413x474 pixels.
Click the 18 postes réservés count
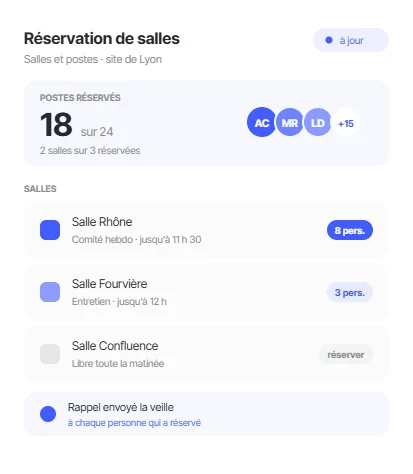56,125
